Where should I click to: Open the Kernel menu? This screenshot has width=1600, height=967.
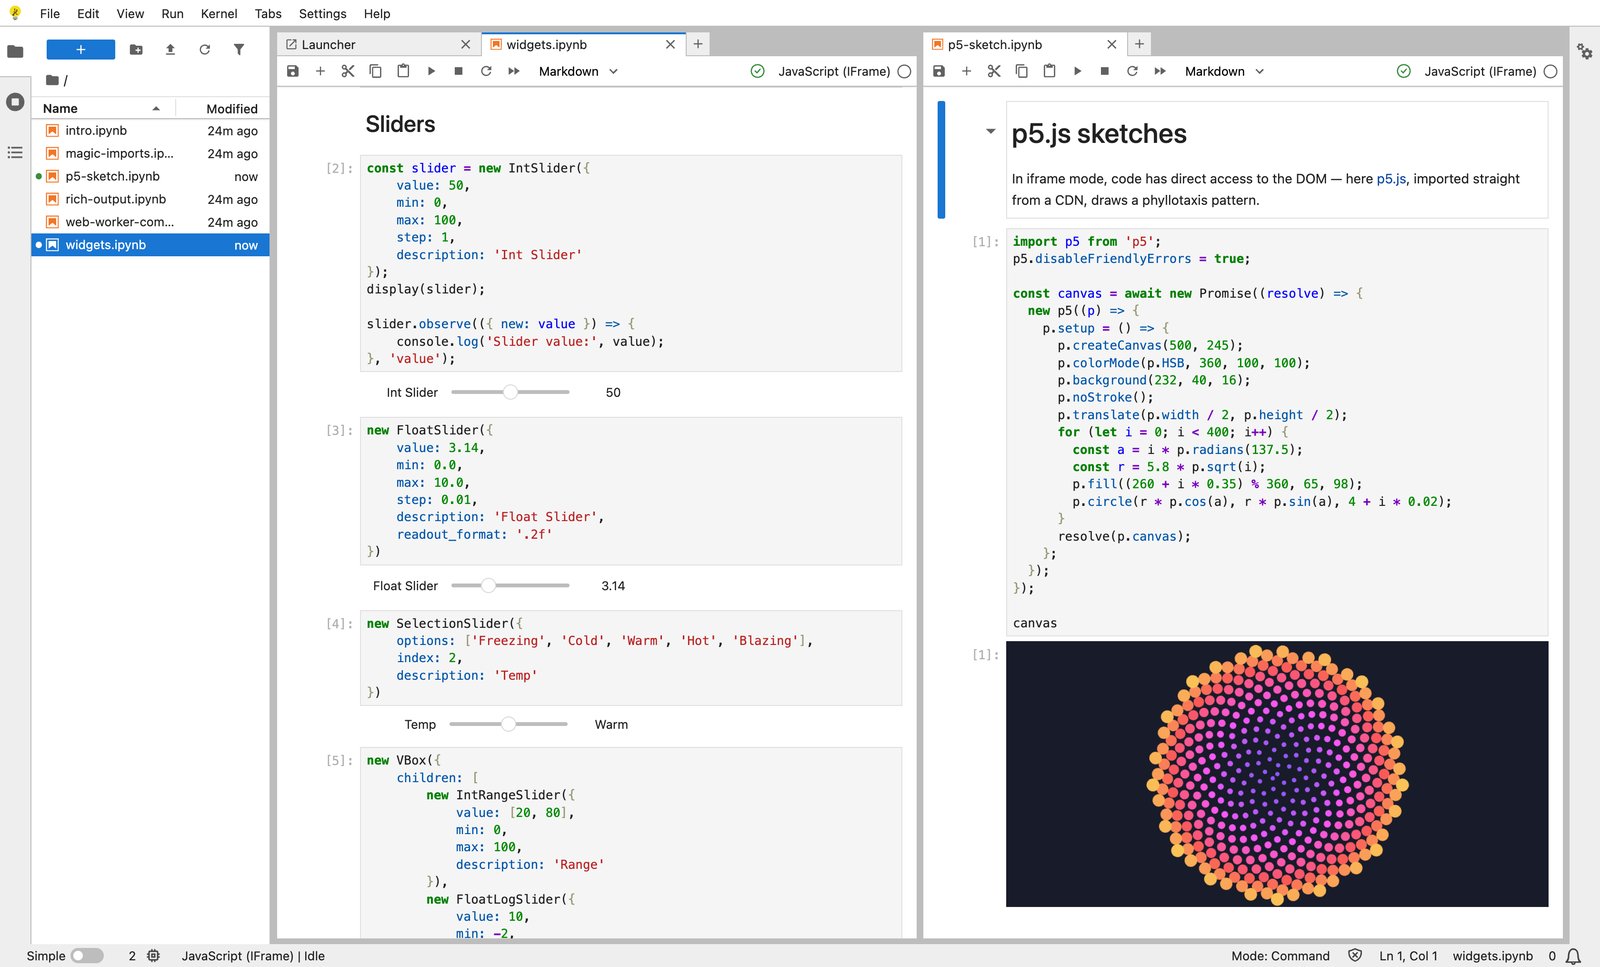pos(219,13)
